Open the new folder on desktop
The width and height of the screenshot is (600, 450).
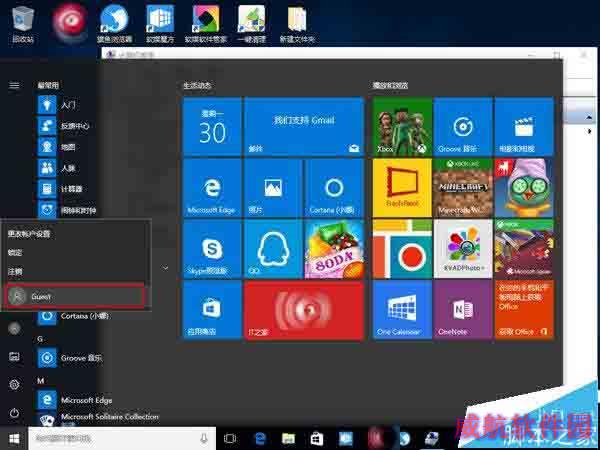[297, 24]
